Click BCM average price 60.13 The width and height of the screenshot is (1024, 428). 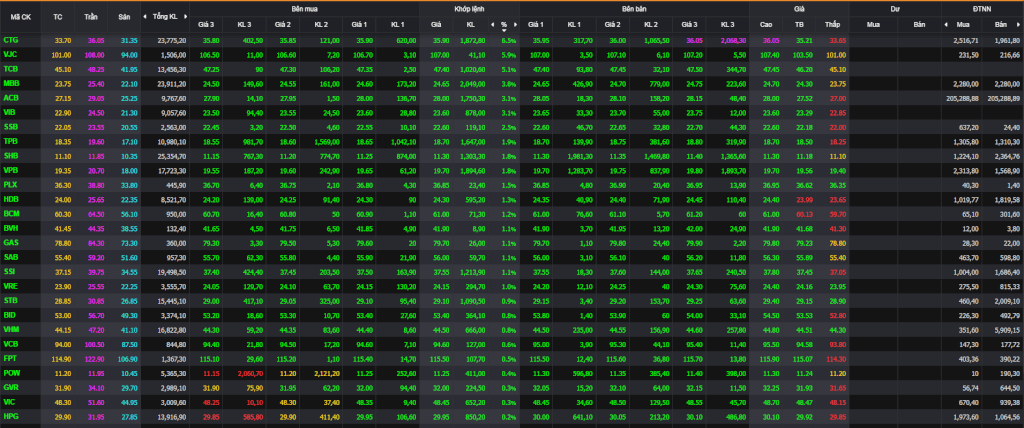805,214
